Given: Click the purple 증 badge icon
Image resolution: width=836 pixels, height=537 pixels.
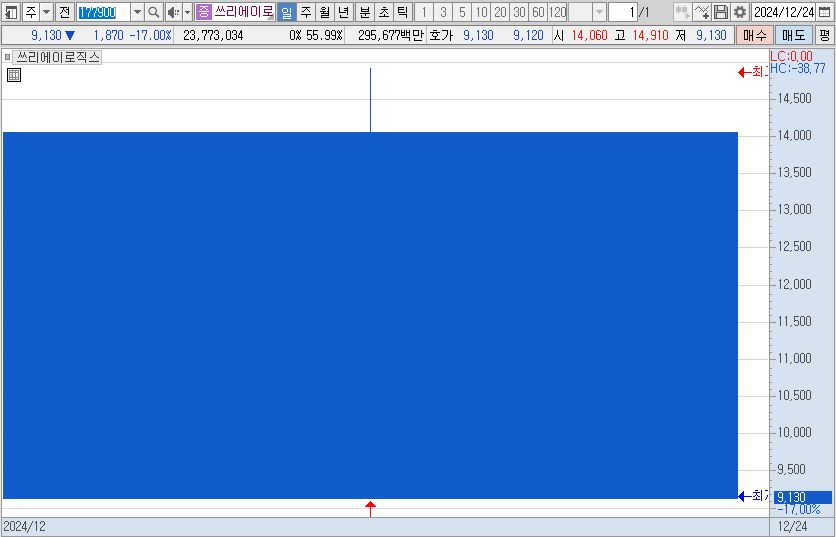Looking at the screenshot, I should (x=203, y=12).
